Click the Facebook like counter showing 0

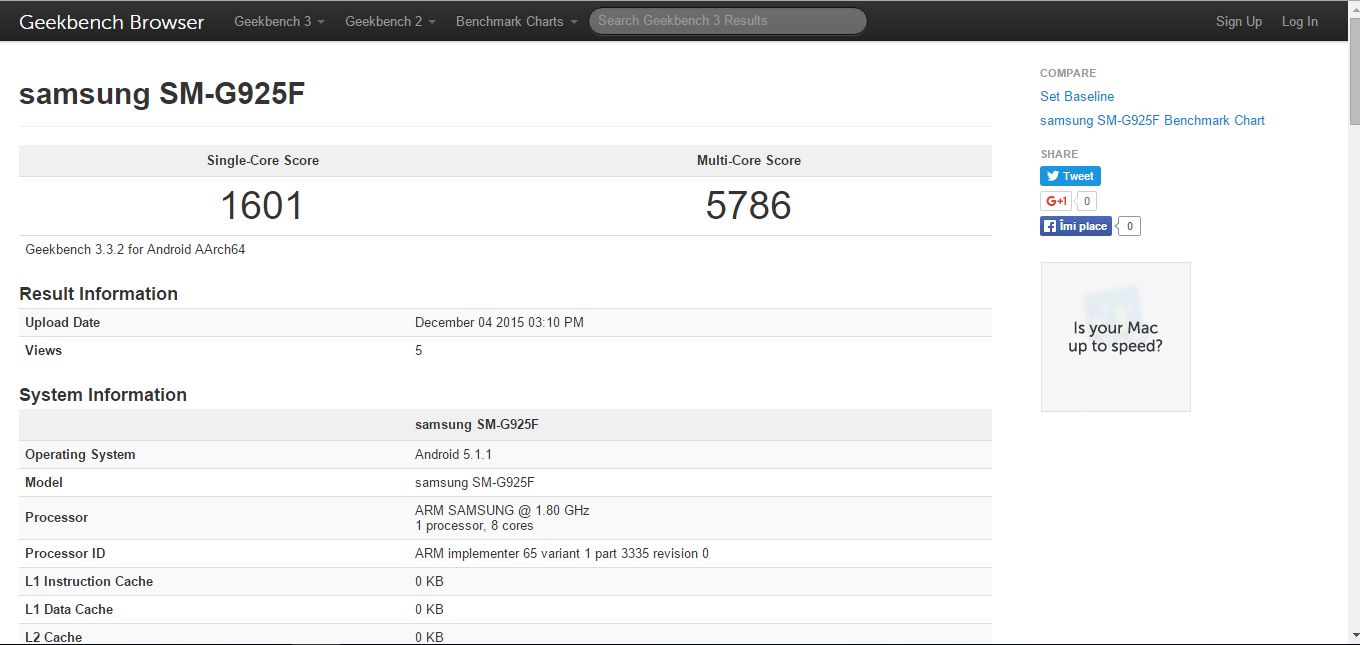point(1129,226)
